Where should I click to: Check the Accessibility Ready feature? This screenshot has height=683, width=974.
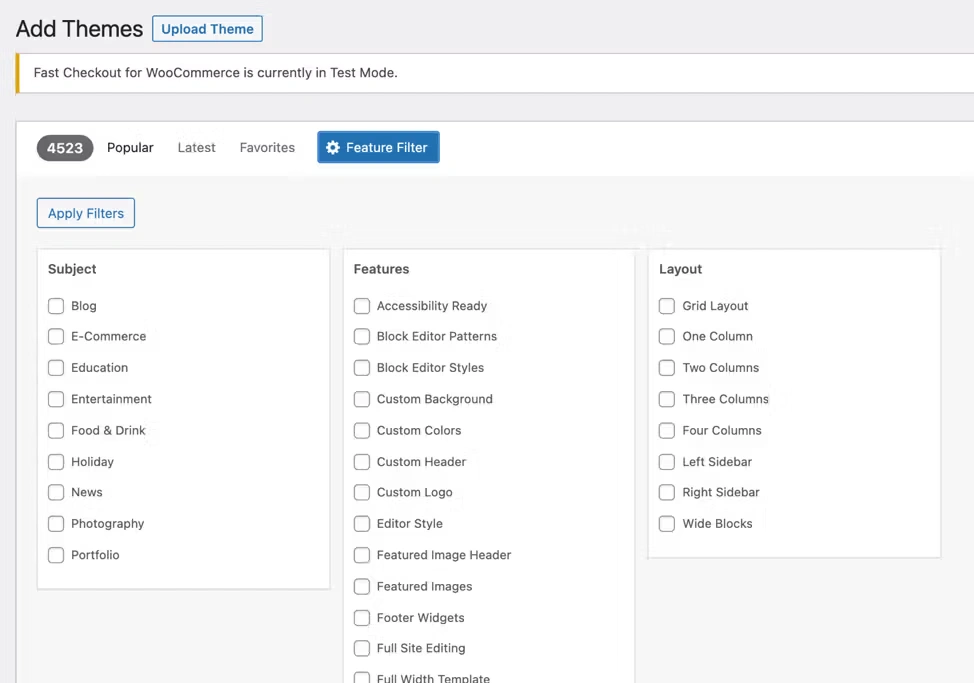tap(362, 306)
